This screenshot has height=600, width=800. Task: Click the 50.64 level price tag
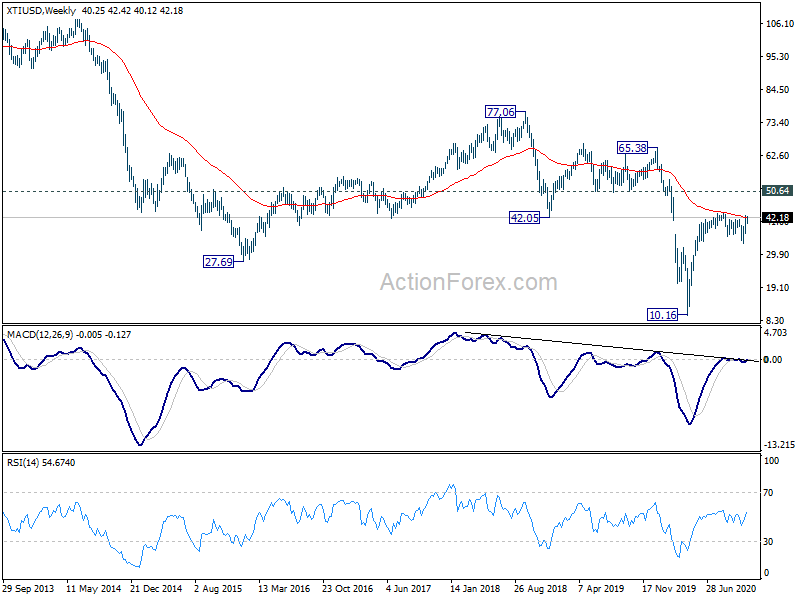click(x=777, y=191)
